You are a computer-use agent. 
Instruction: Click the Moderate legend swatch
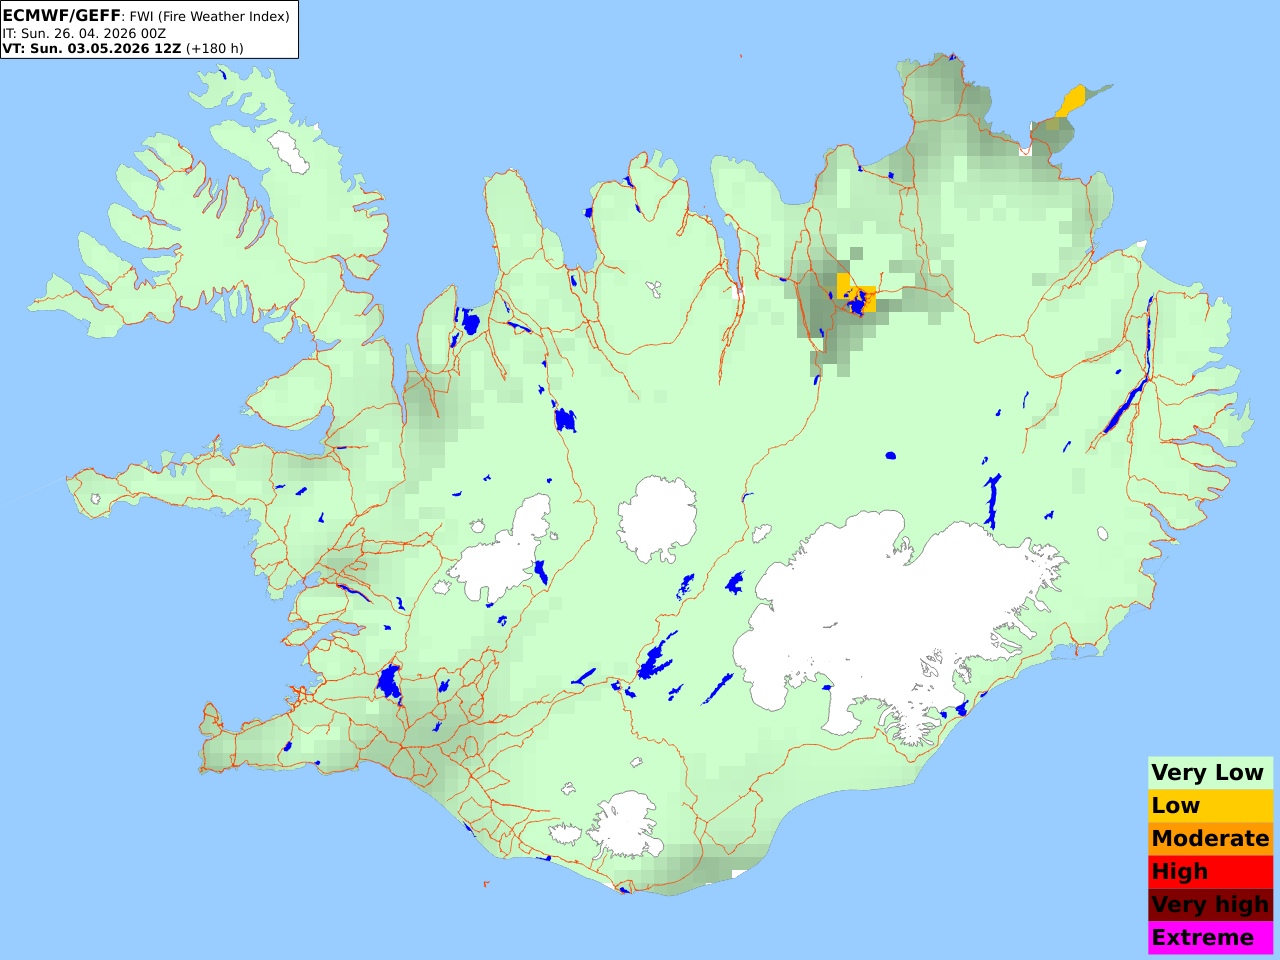pyautogui.click(x=1210, y=838)
